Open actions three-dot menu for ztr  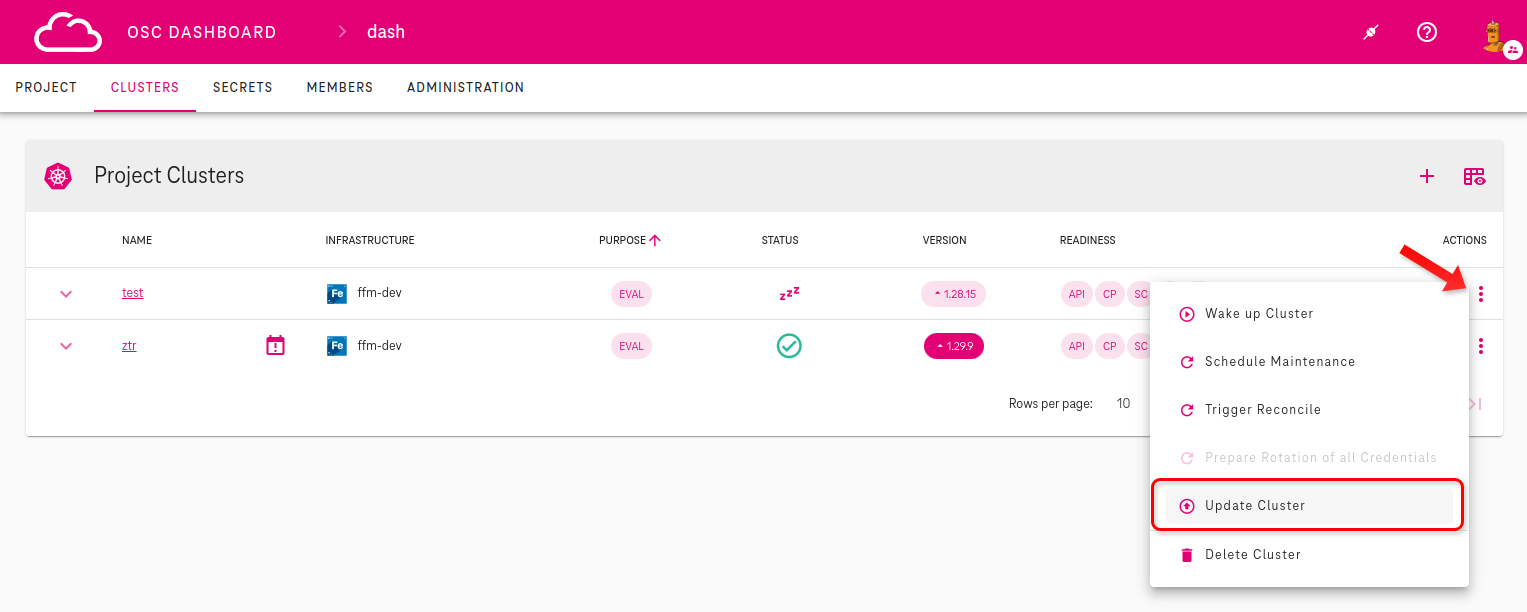[1480, 346]
